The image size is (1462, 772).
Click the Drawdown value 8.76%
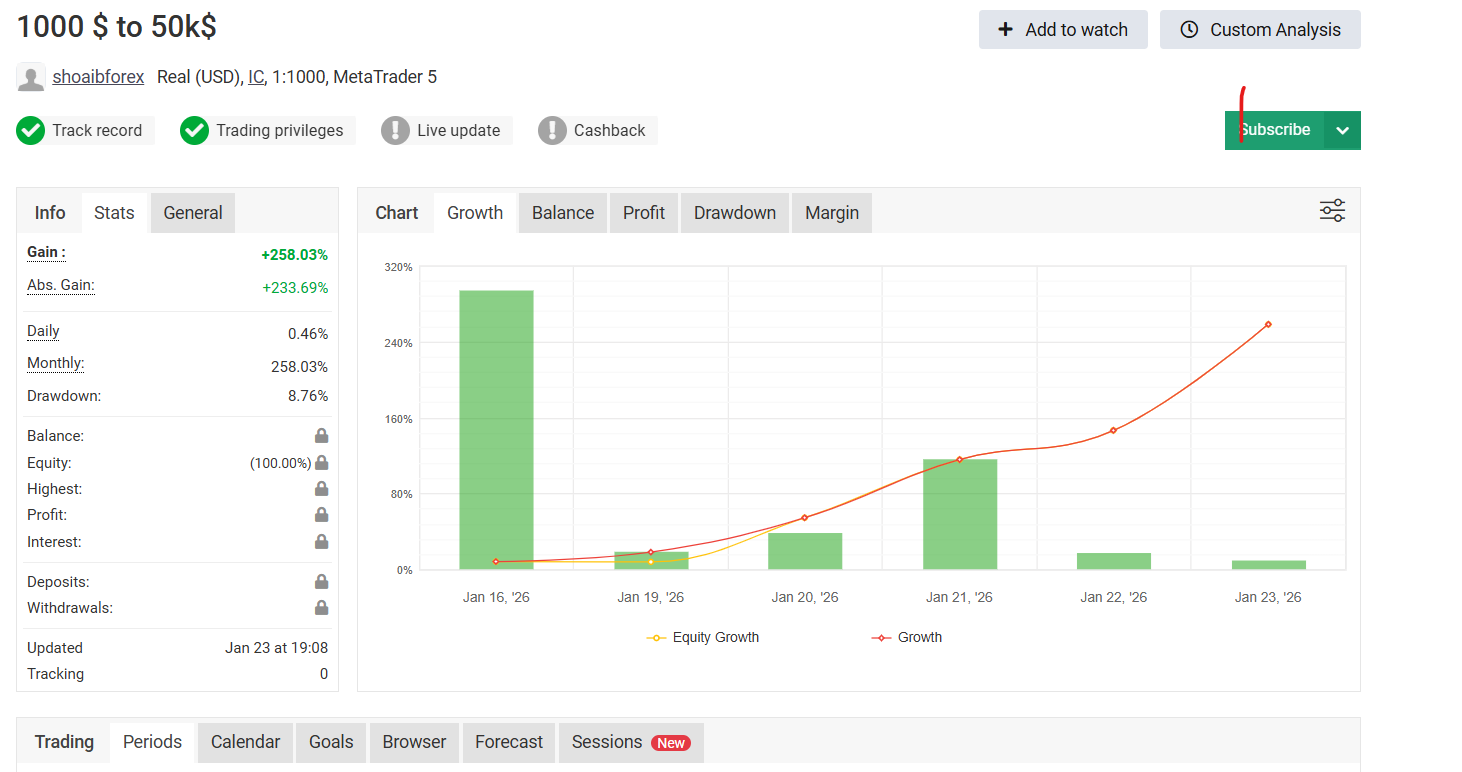pos(308,396)
